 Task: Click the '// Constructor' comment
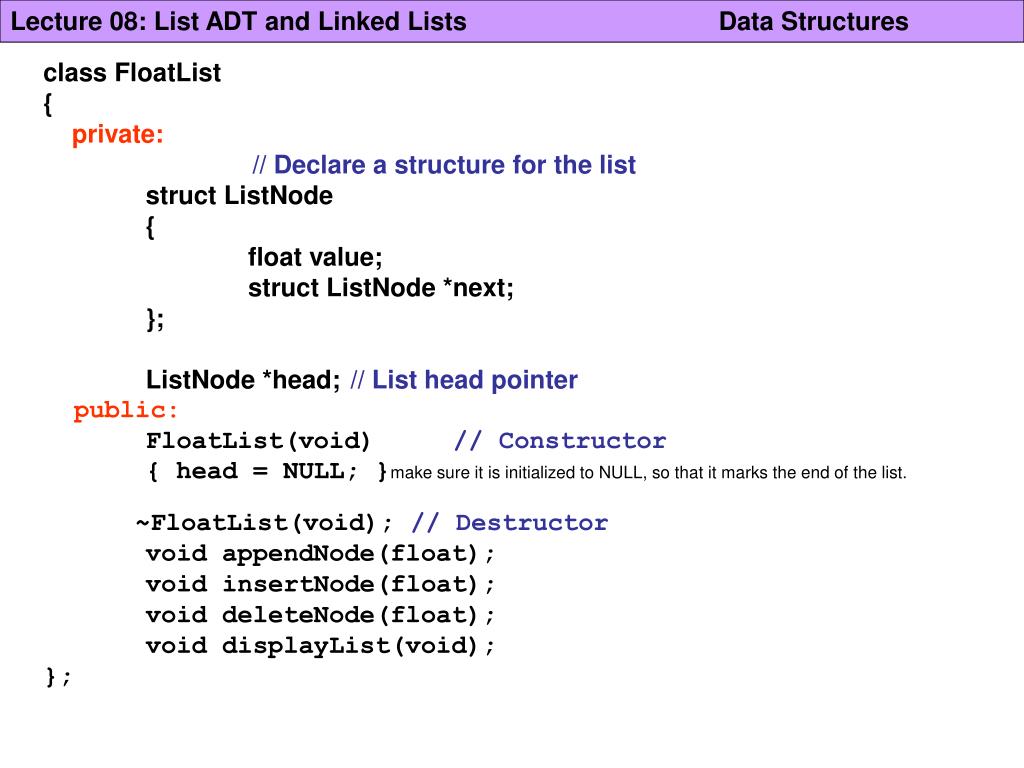tap(560, 441)
